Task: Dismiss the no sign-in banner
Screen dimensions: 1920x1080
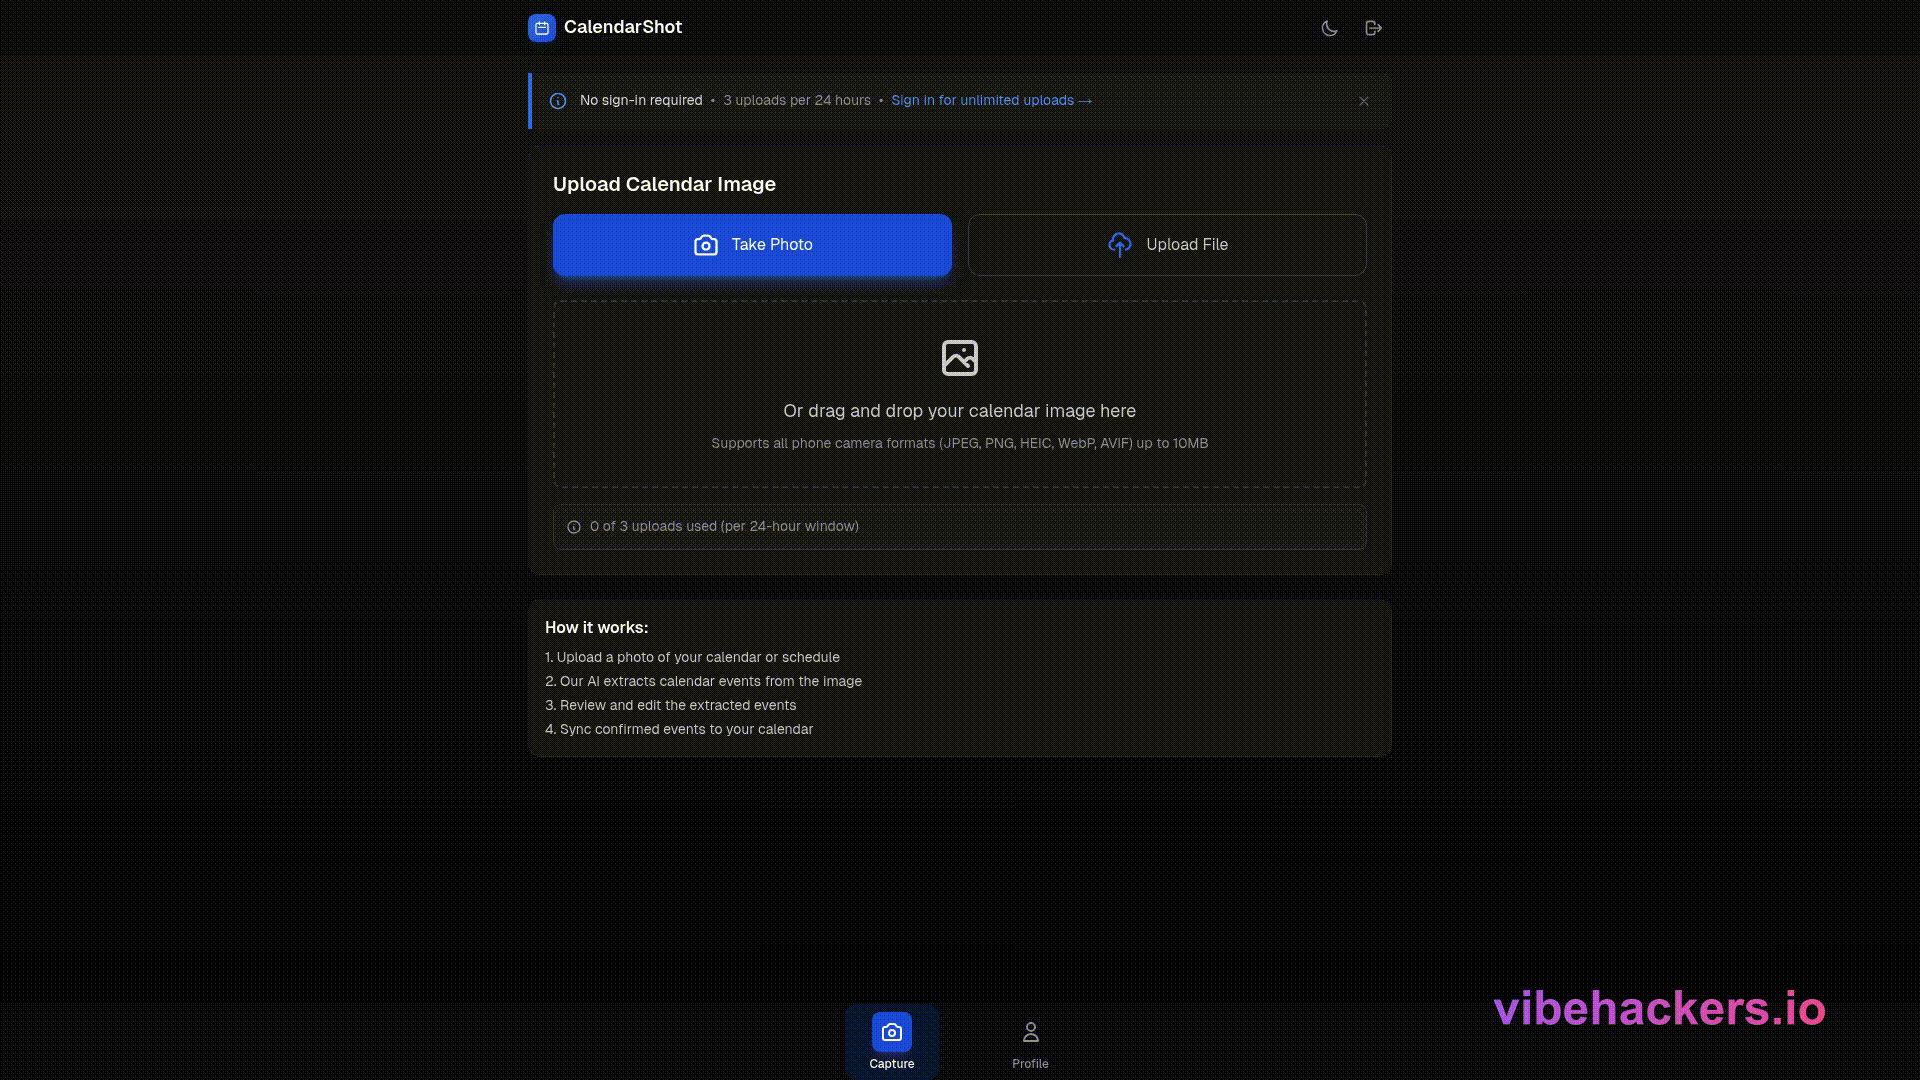Action: [1363, 101]
